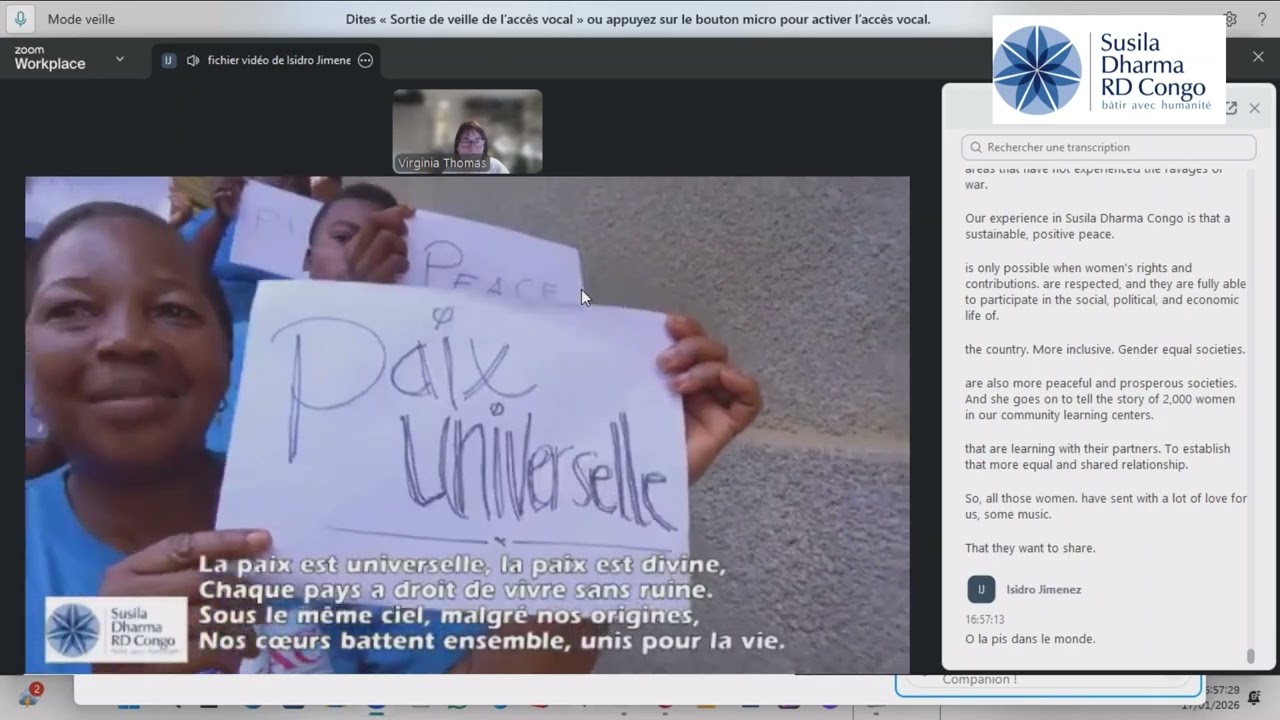Click the voice access microphone button
1280x720 pixels.
click(x=20, y=19)
